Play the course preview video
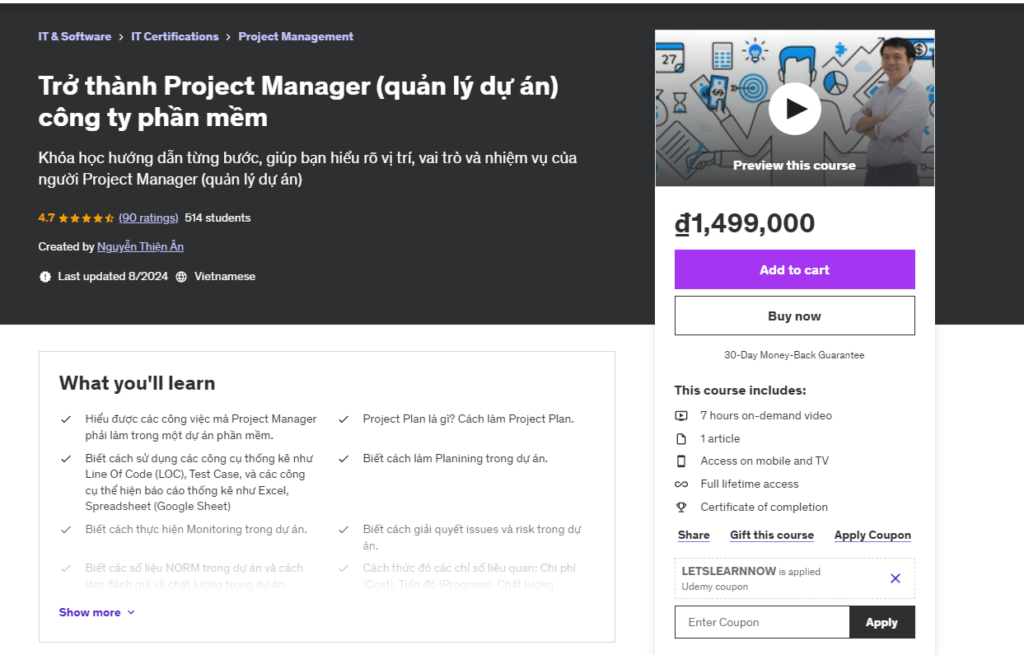Screen dimensions: 1024x655 [x=794, y=109]
